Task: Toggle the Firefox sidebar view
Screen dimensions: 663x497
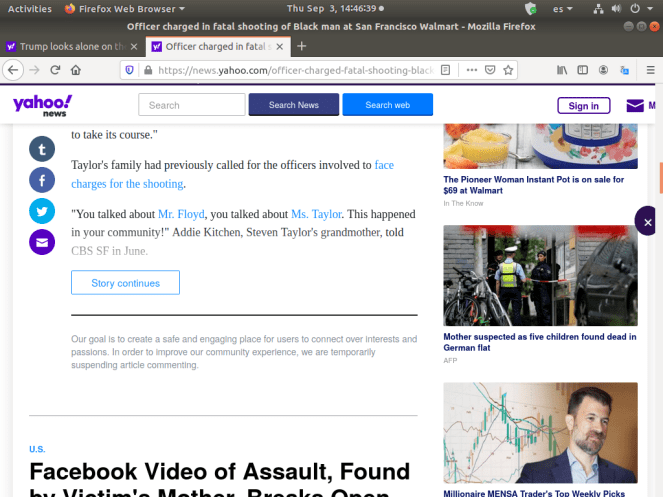Action: [582, 70]
